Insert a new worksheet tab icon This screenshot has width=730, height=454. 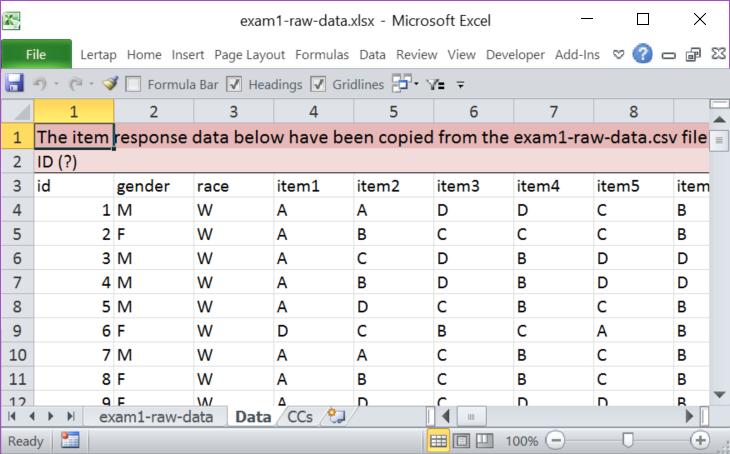(336, 415)
